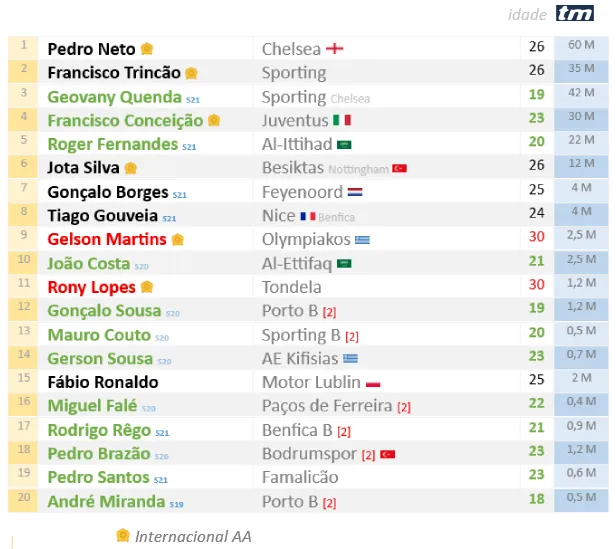The height and width of the screenshot is (549, 616).
Task: Click the England flag next to Chelsea
Action: click(x=335, y=49)
